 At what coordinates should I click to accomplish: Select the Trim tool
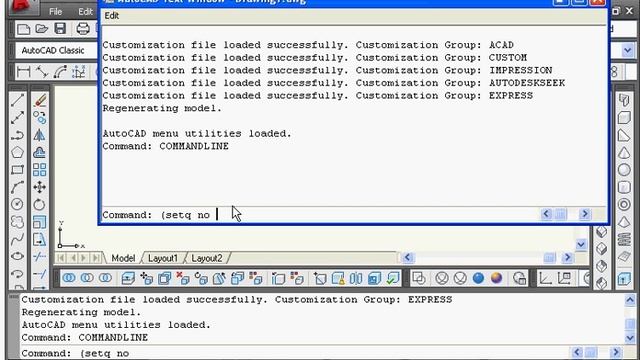click(x=40, y=256)
